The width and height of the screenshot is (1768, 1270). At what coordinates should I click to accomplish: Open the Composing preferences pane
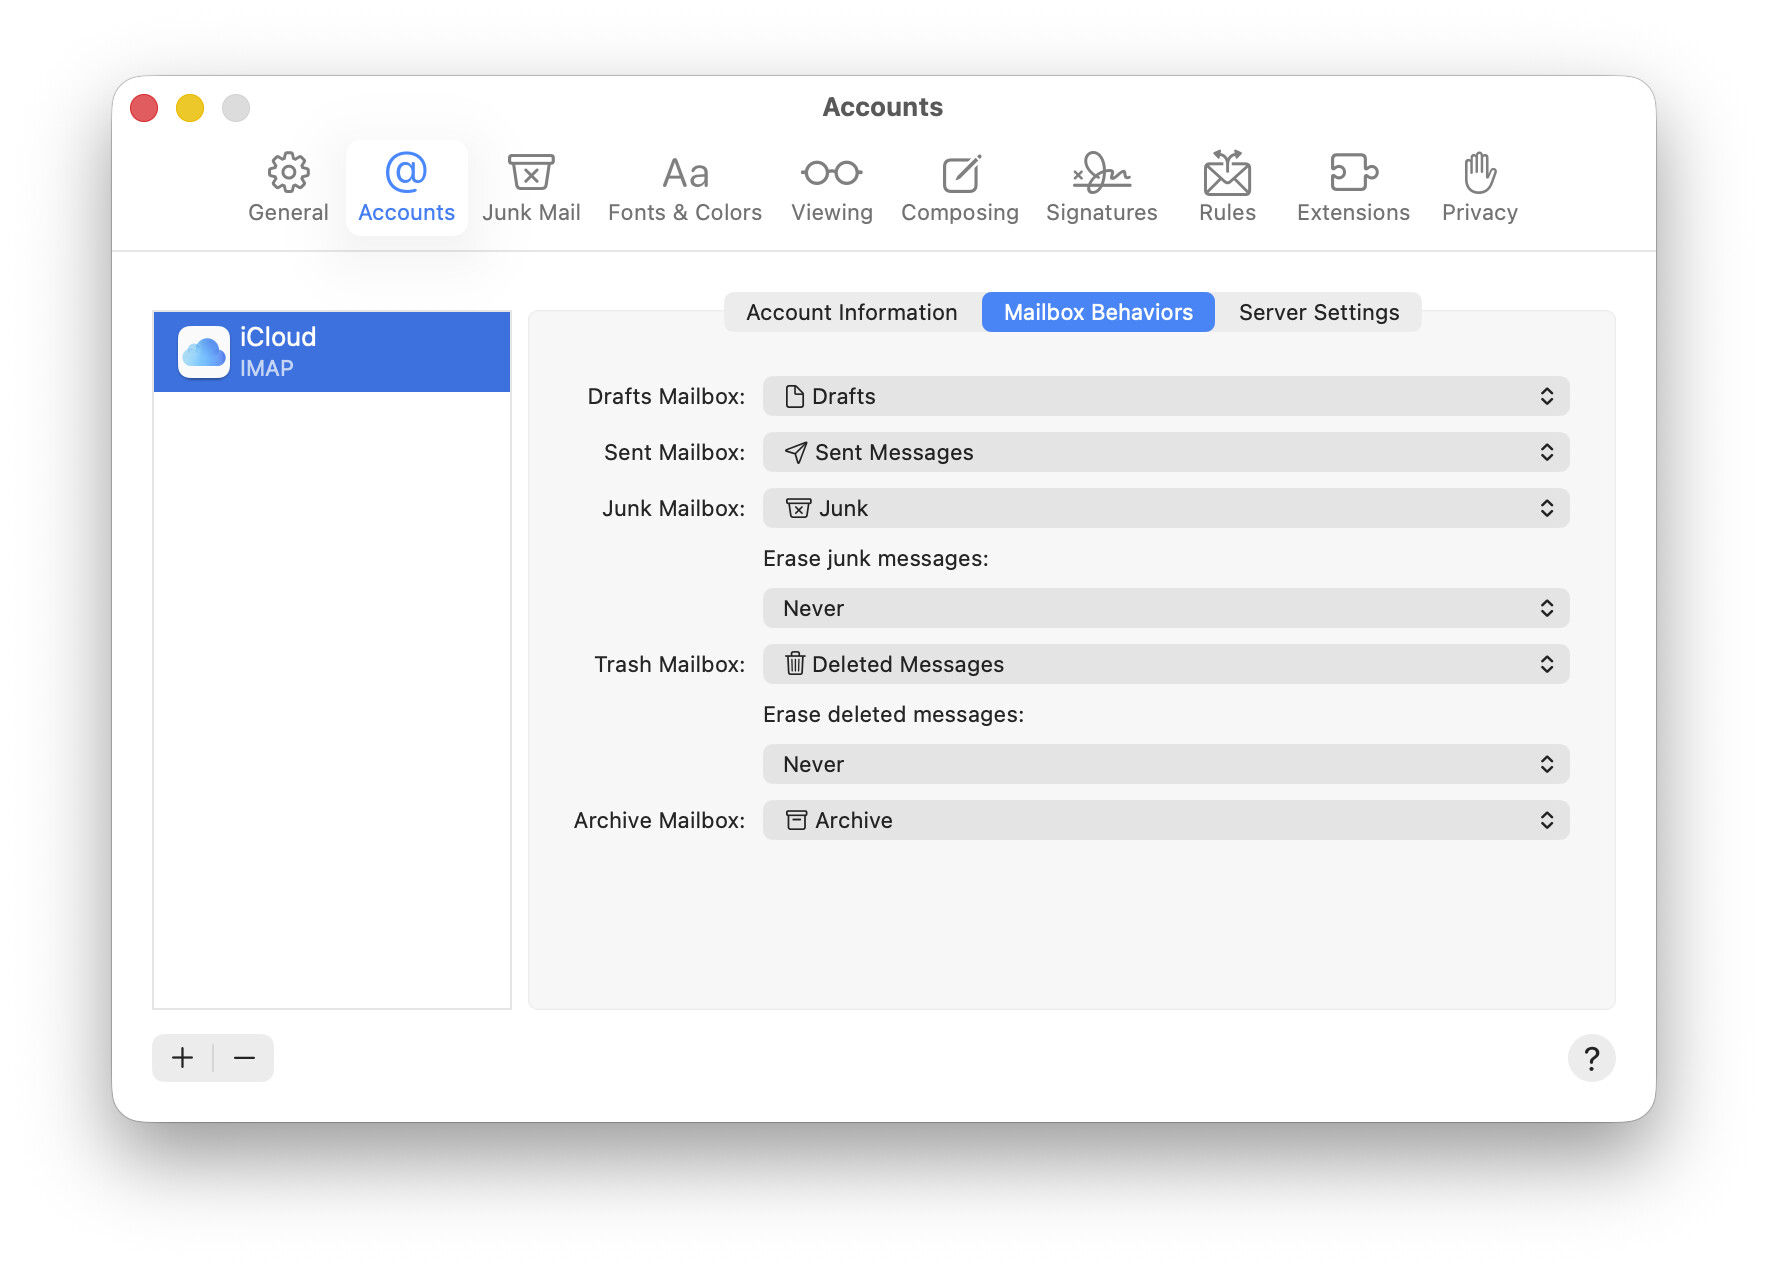(x=959, y=188)
